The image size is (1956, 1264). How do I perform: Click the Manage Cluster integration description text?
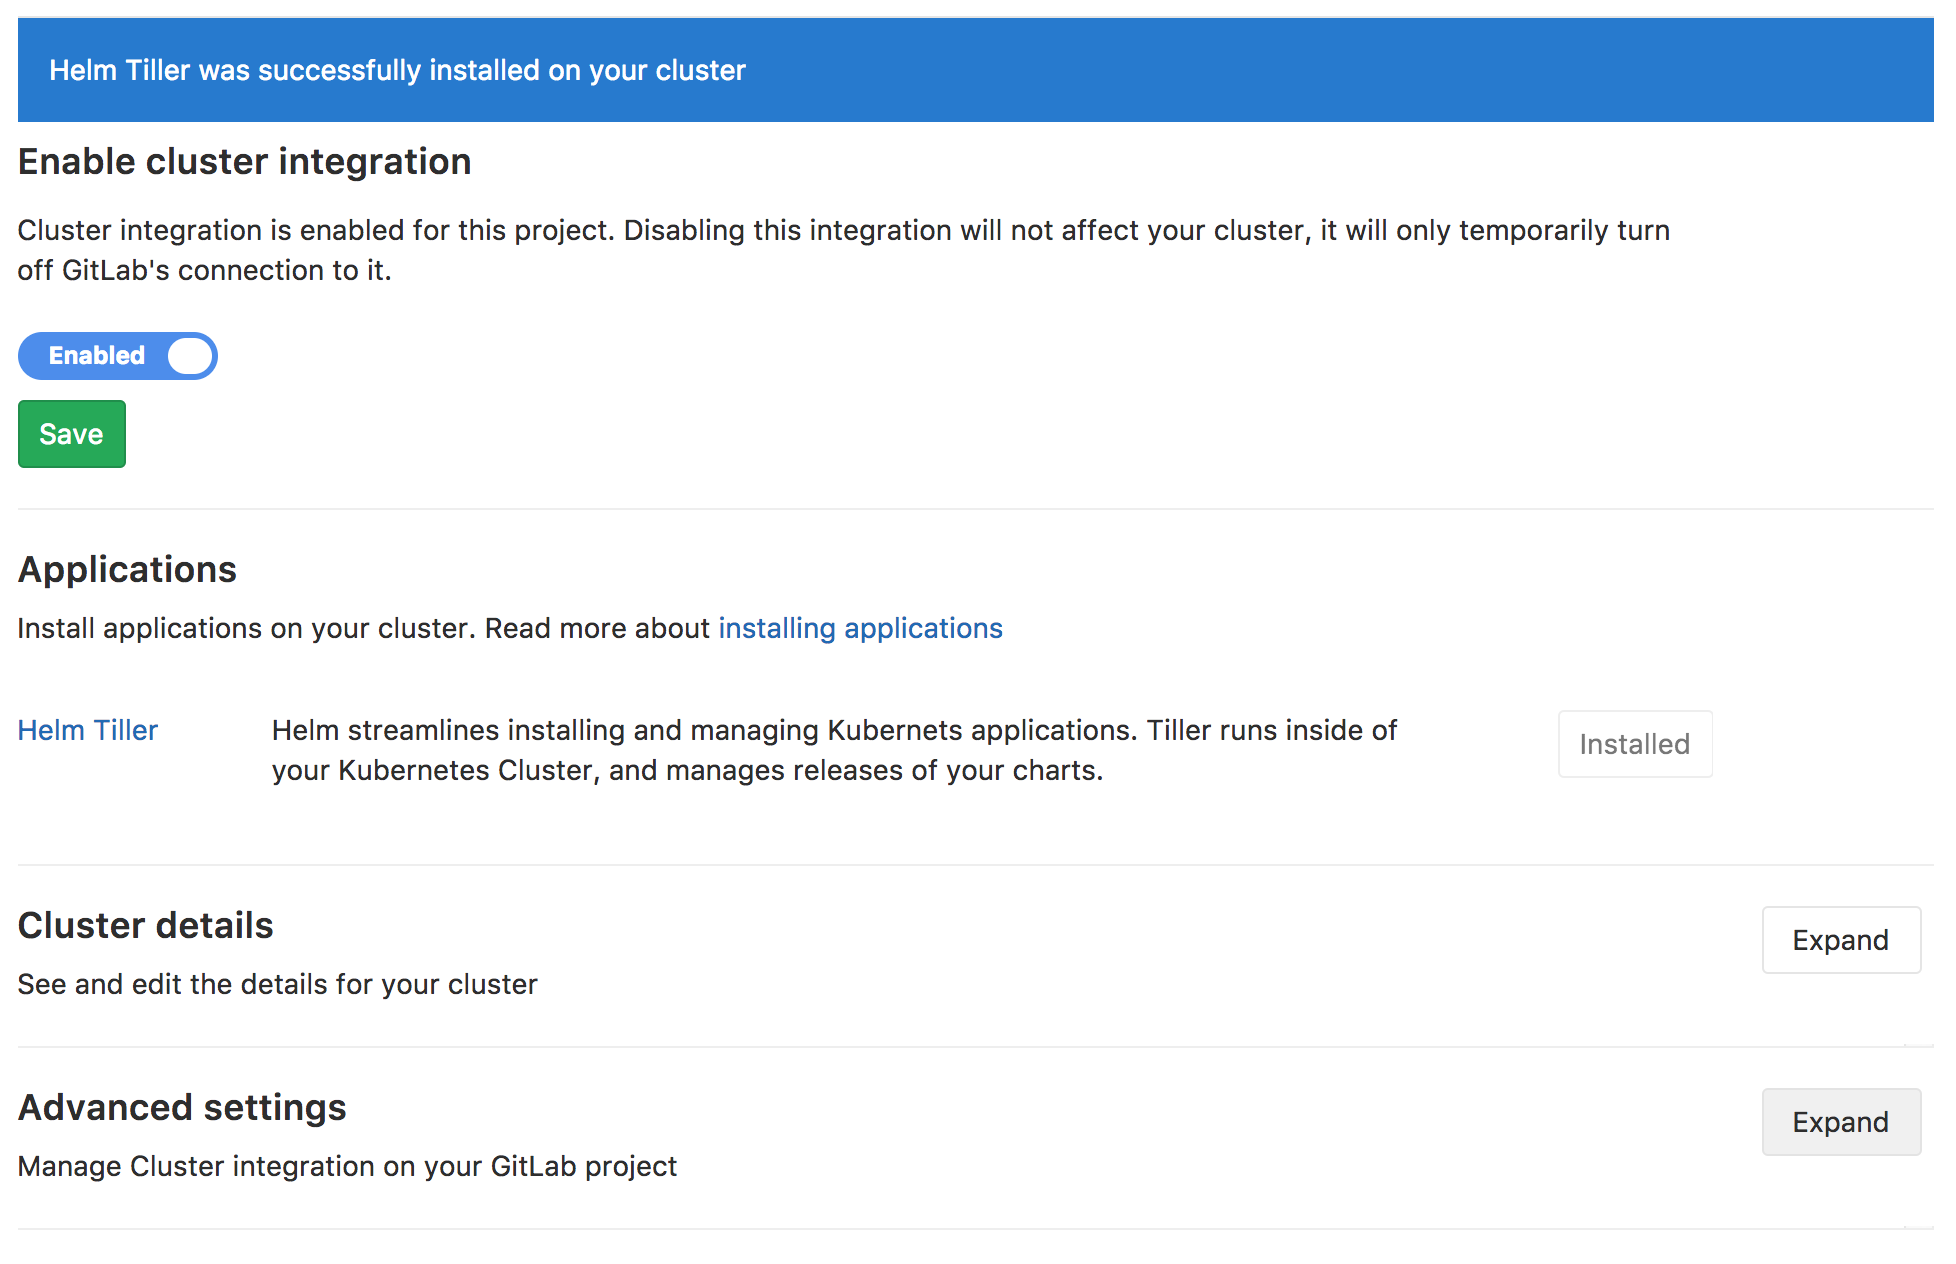click(x=347, y=1166)
